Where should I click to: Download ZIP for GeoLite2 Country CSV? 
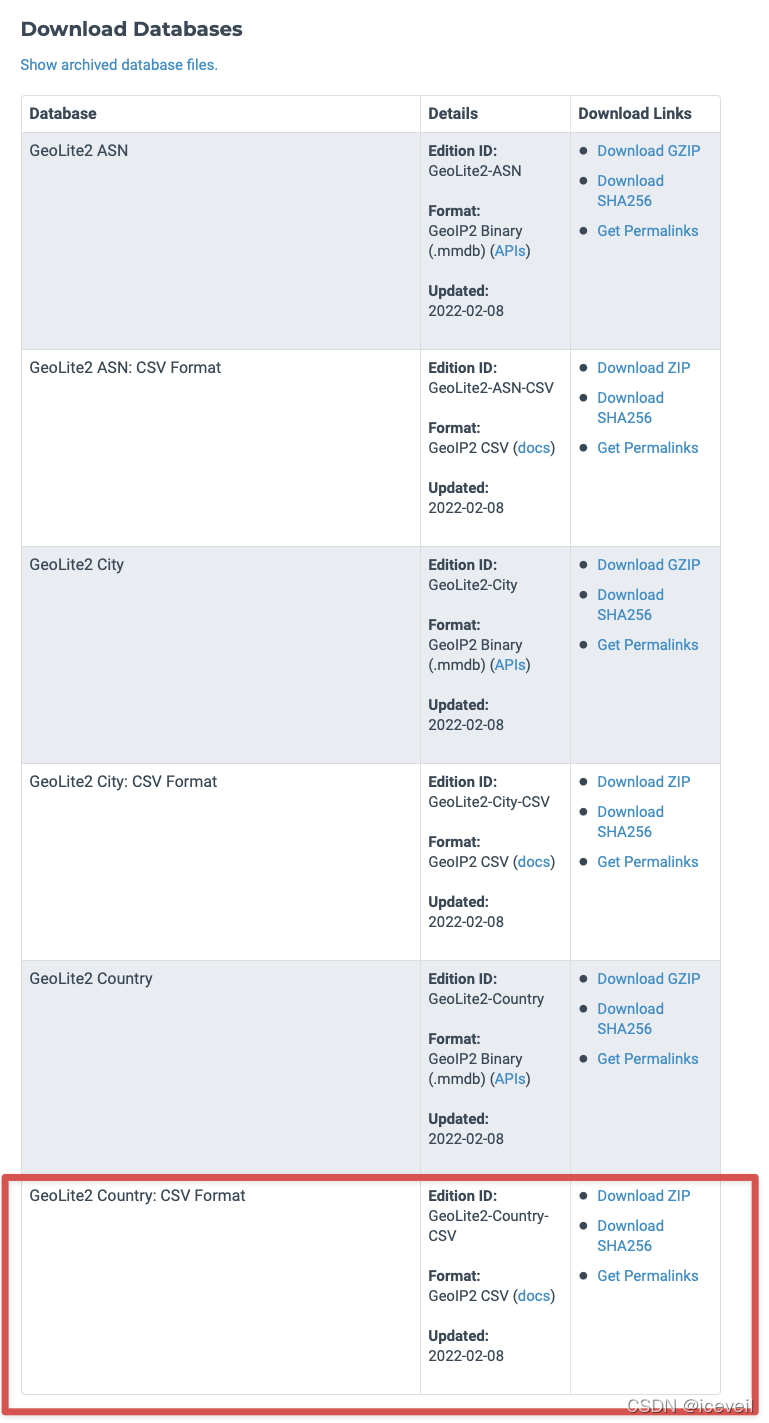pyautogui.click(x=643, y=1196)
